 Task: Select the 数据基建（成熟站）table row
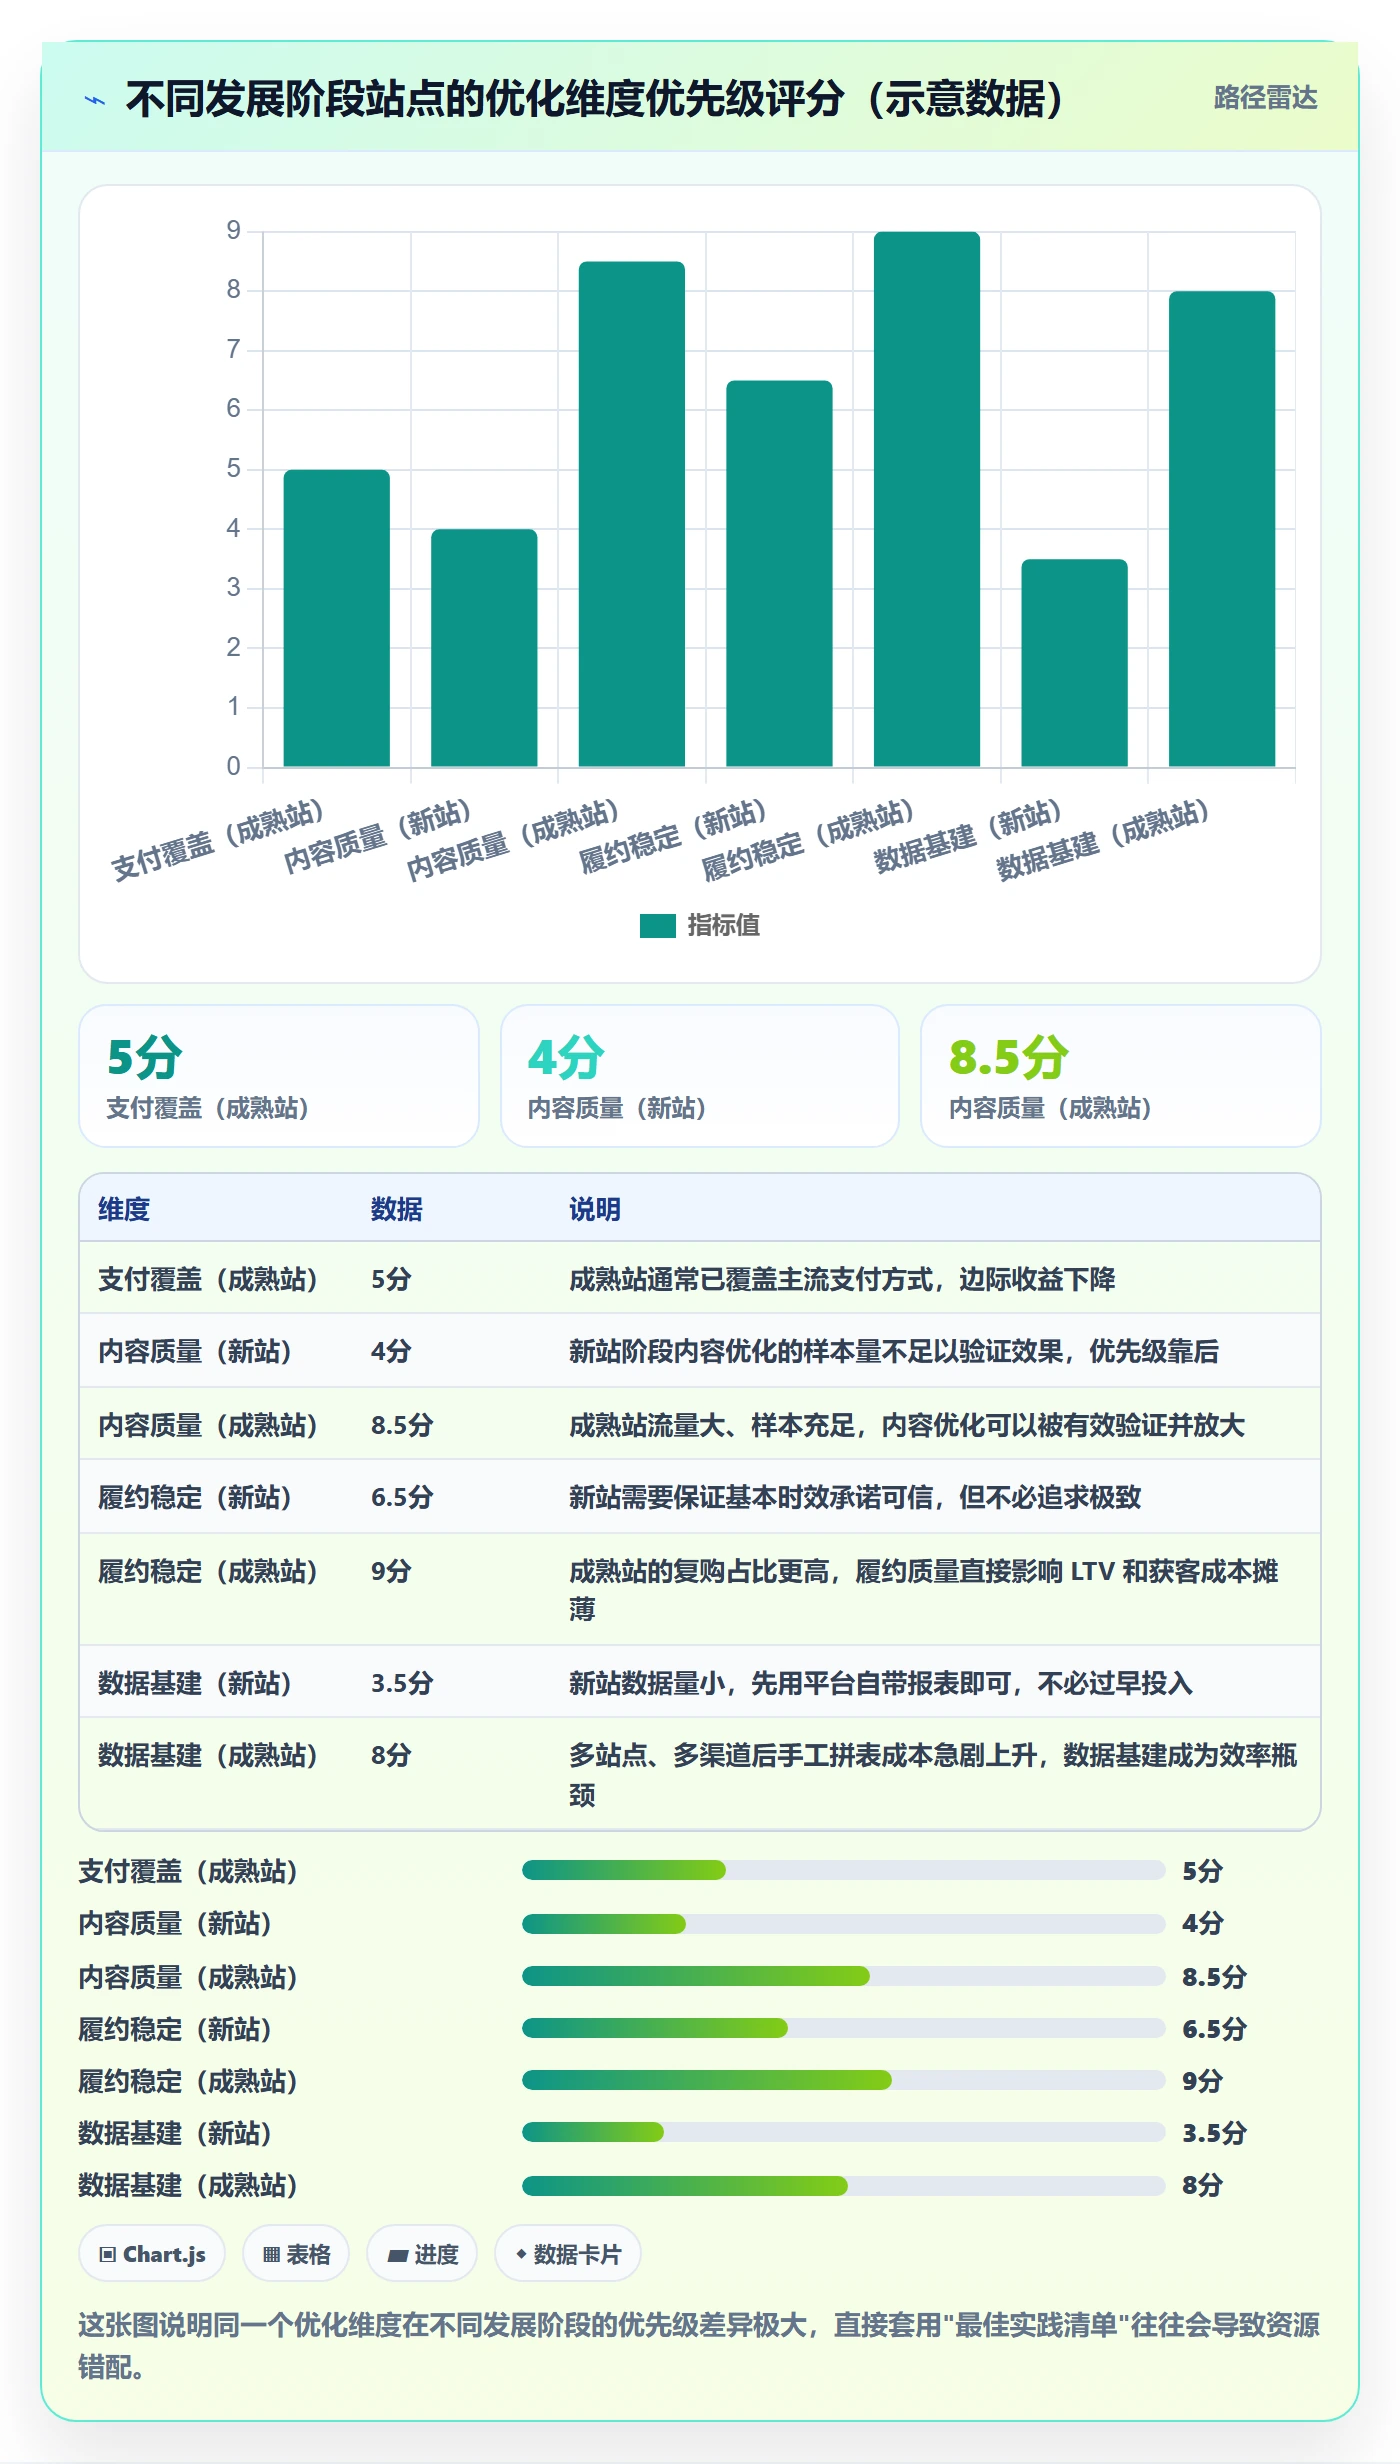[700, 1774]
